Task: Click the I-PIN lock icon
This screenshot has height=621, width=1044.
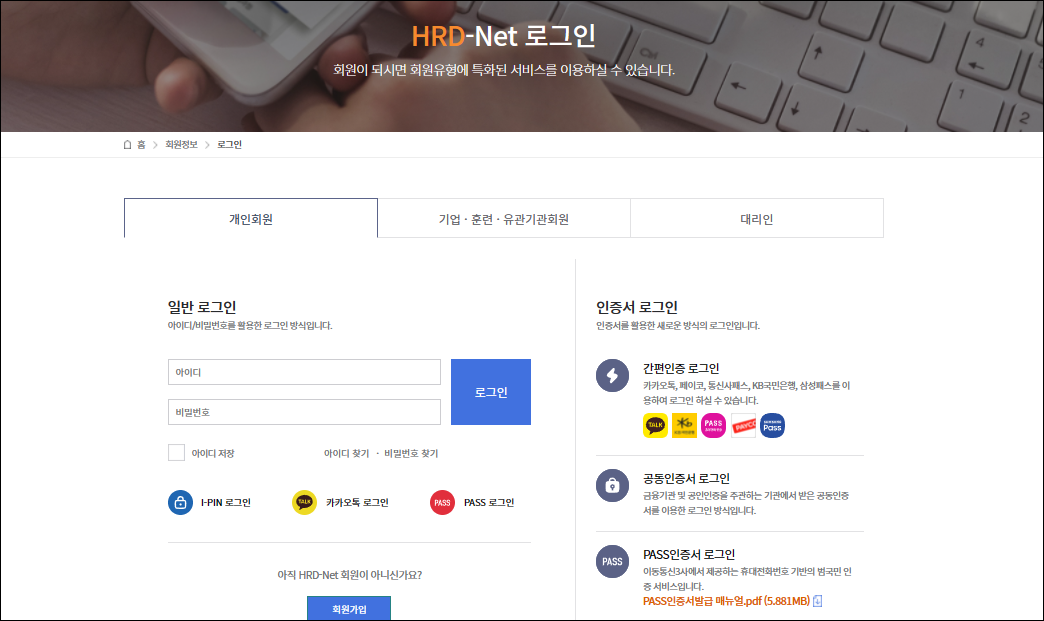Action: coord(180,503)
